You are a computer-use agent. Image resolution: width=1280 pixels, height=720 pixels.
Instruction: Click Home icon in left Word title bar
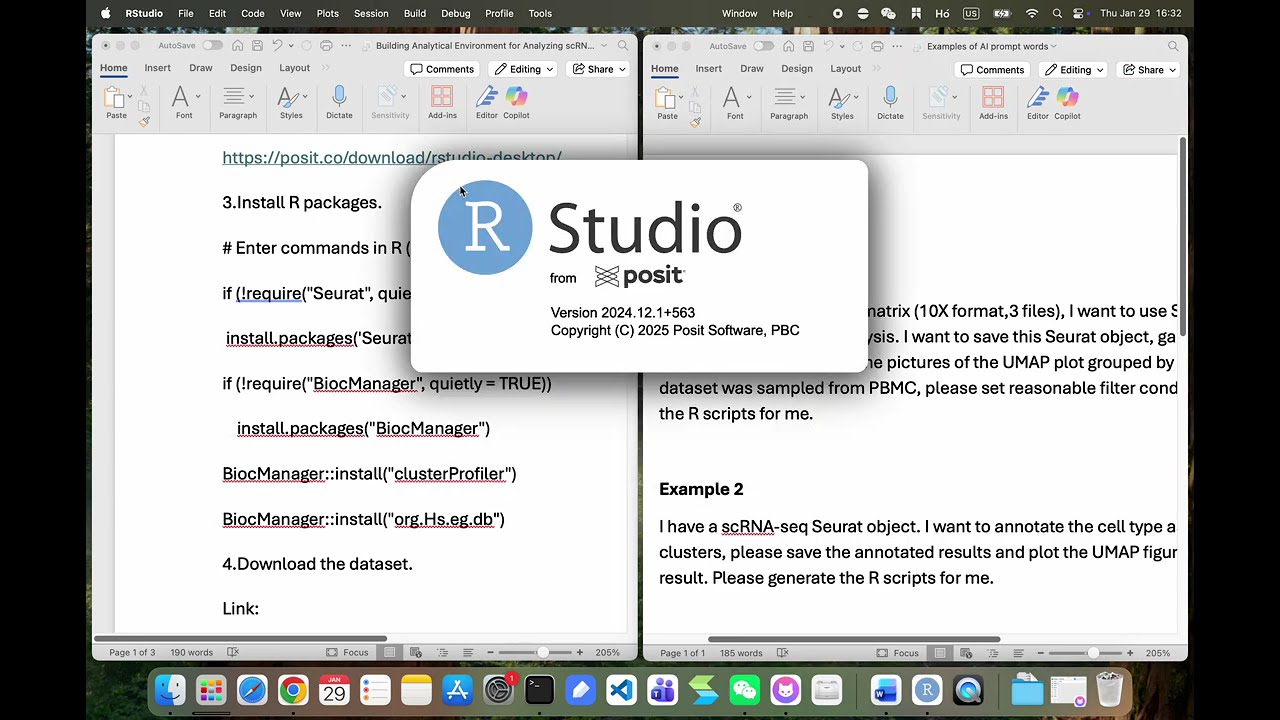coord(237,46)
